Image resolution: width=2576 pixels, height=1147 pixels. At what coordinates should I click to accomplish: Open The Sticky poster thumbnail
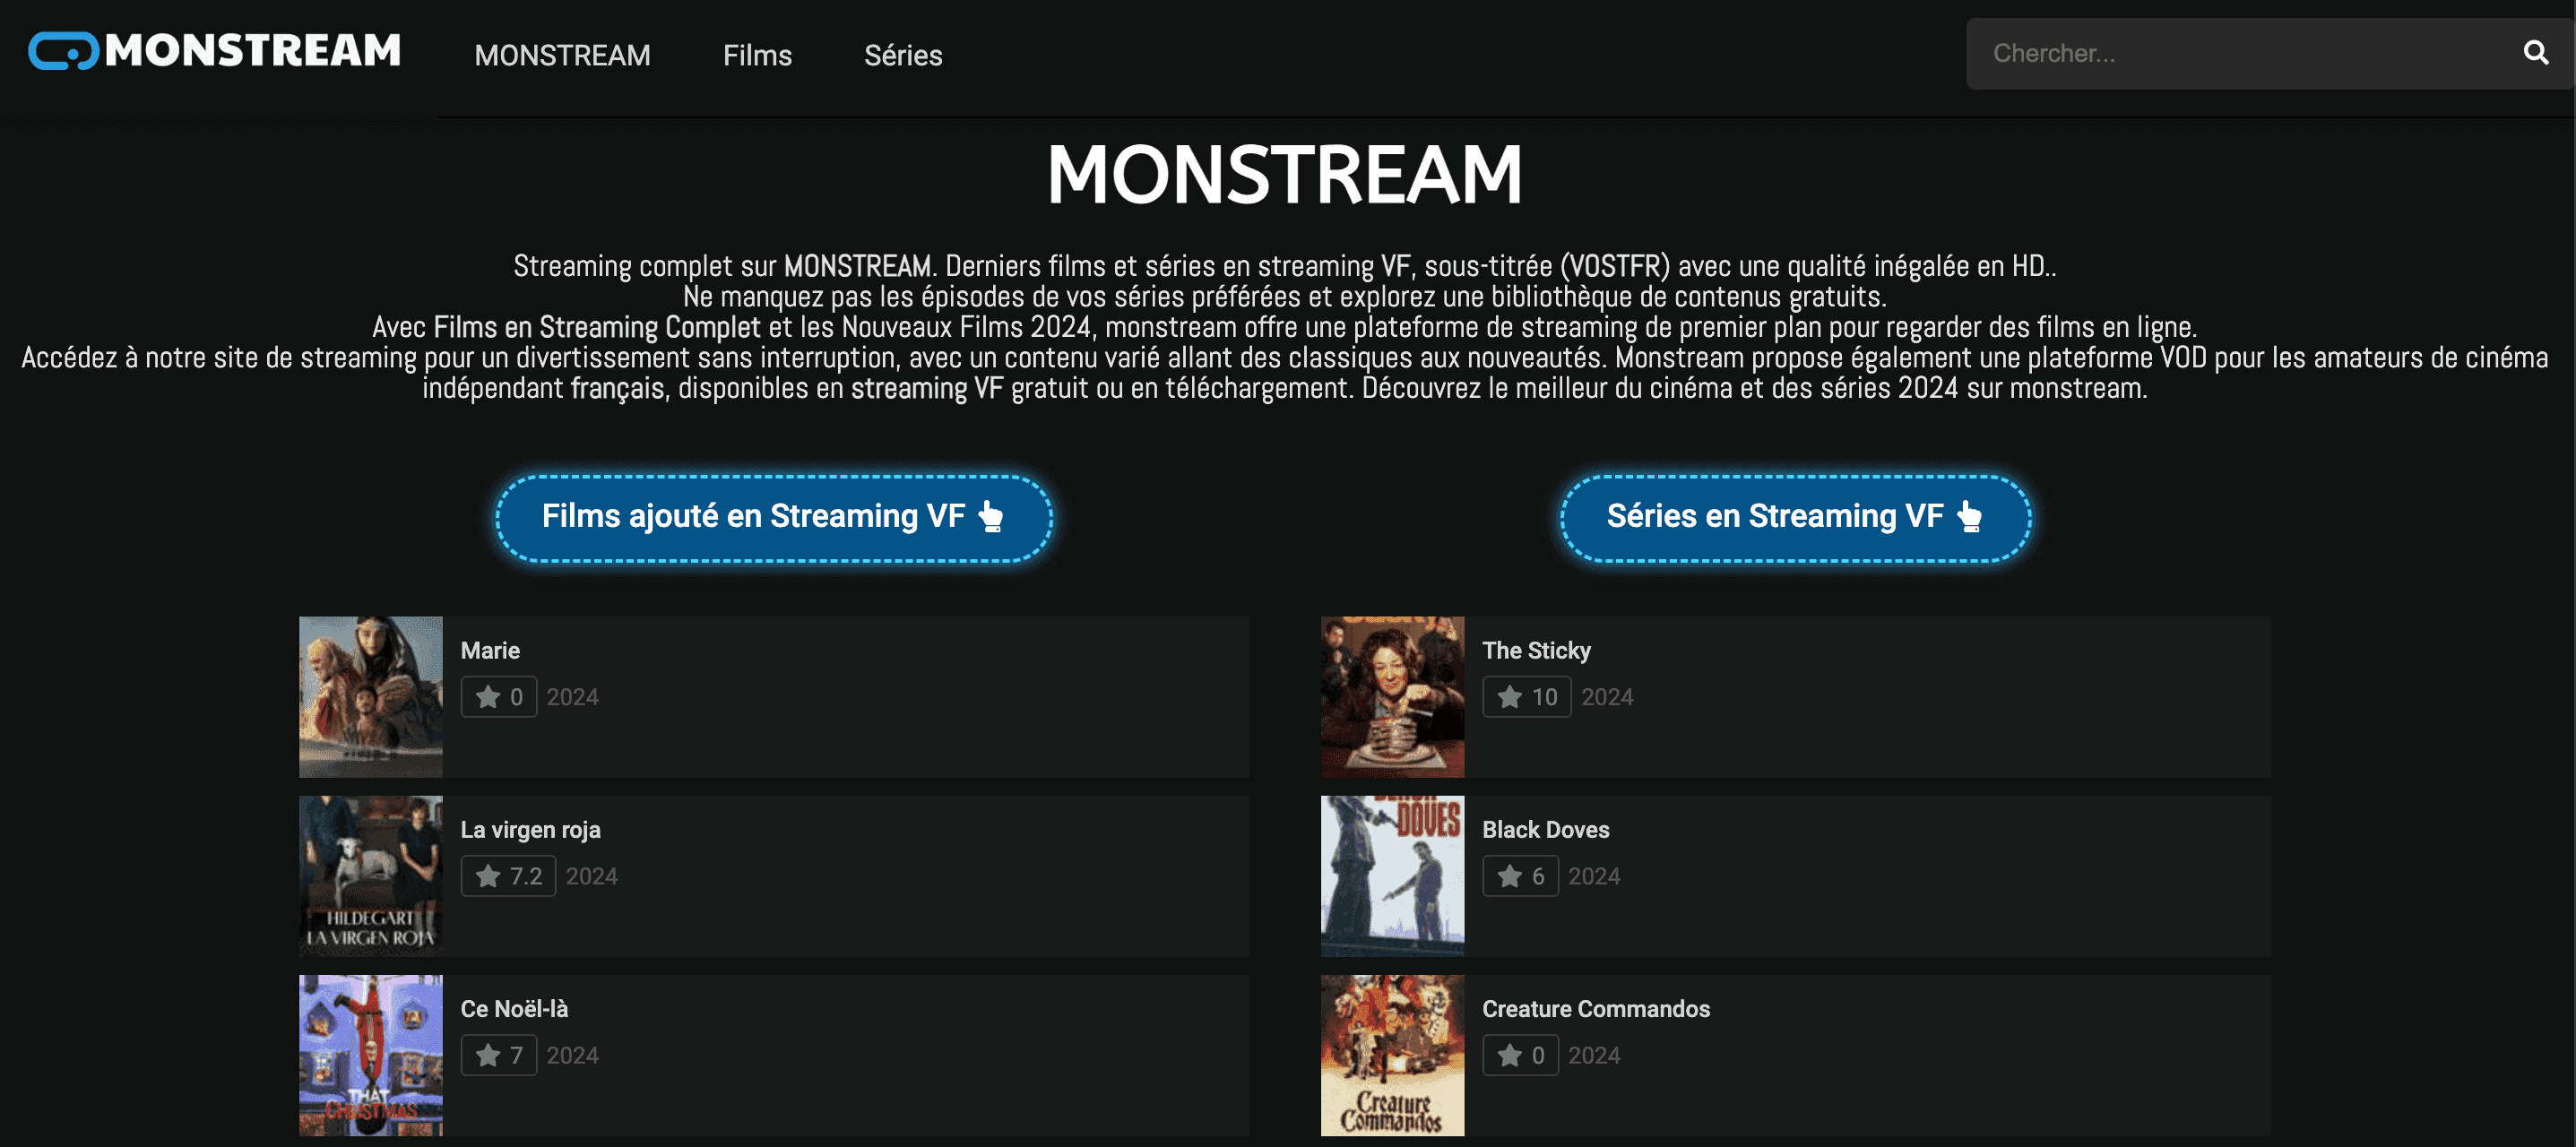coord(1392,697)
